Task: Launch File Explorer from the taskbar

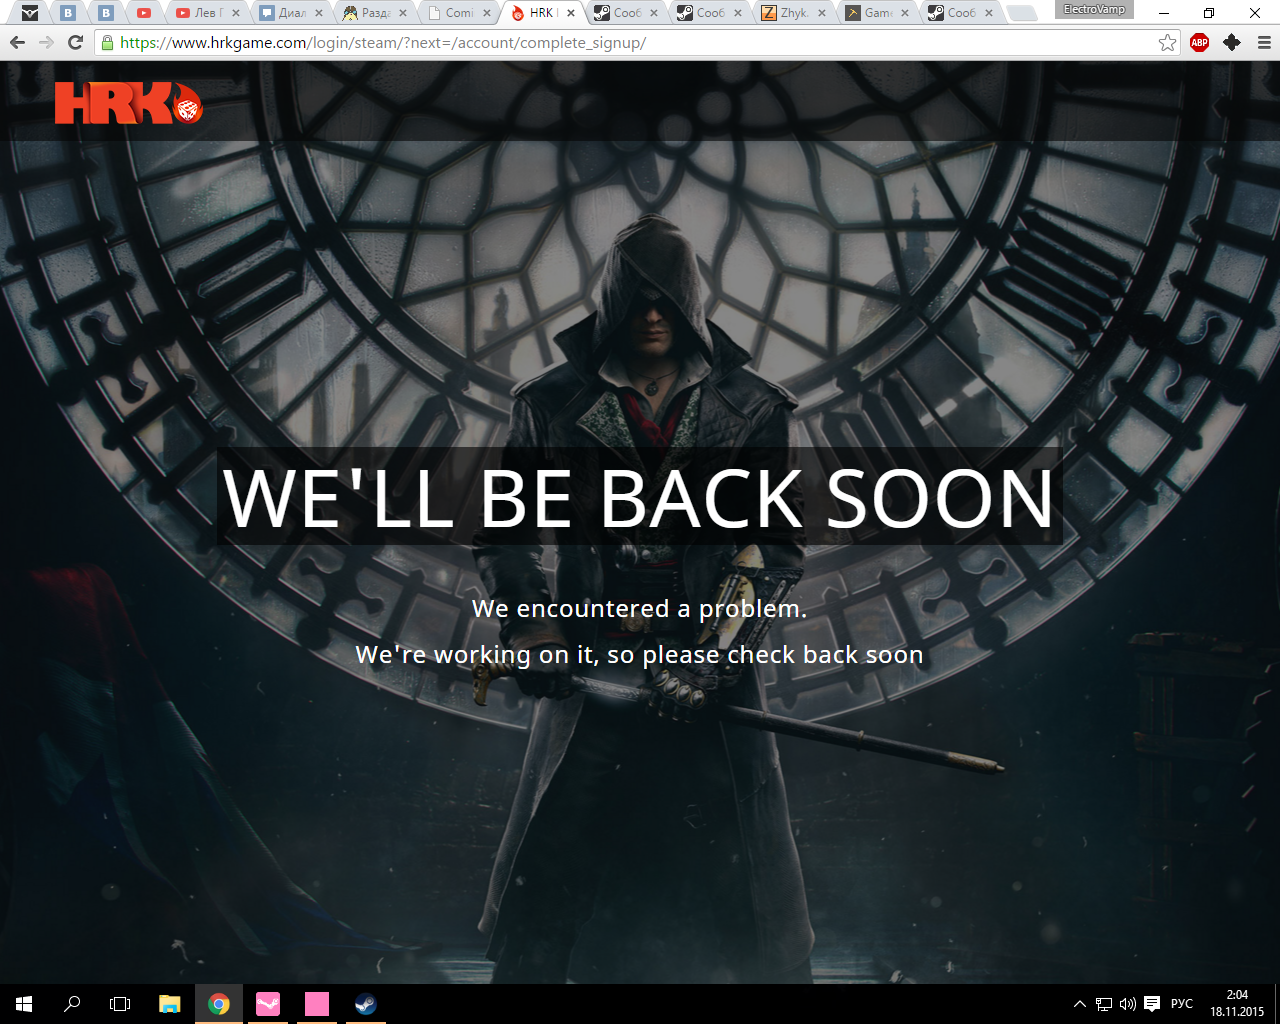Action: (x=170, y=1004)
